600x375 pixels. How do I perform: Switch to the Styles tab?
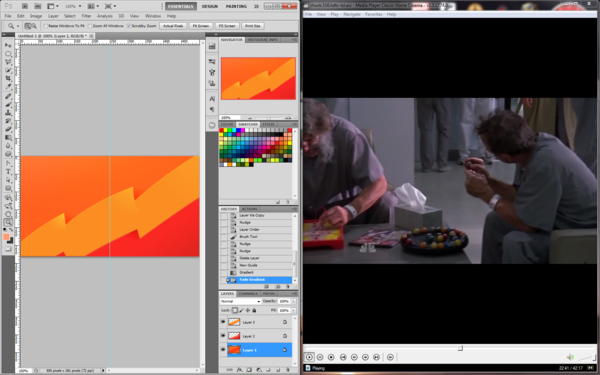point(268,124)
